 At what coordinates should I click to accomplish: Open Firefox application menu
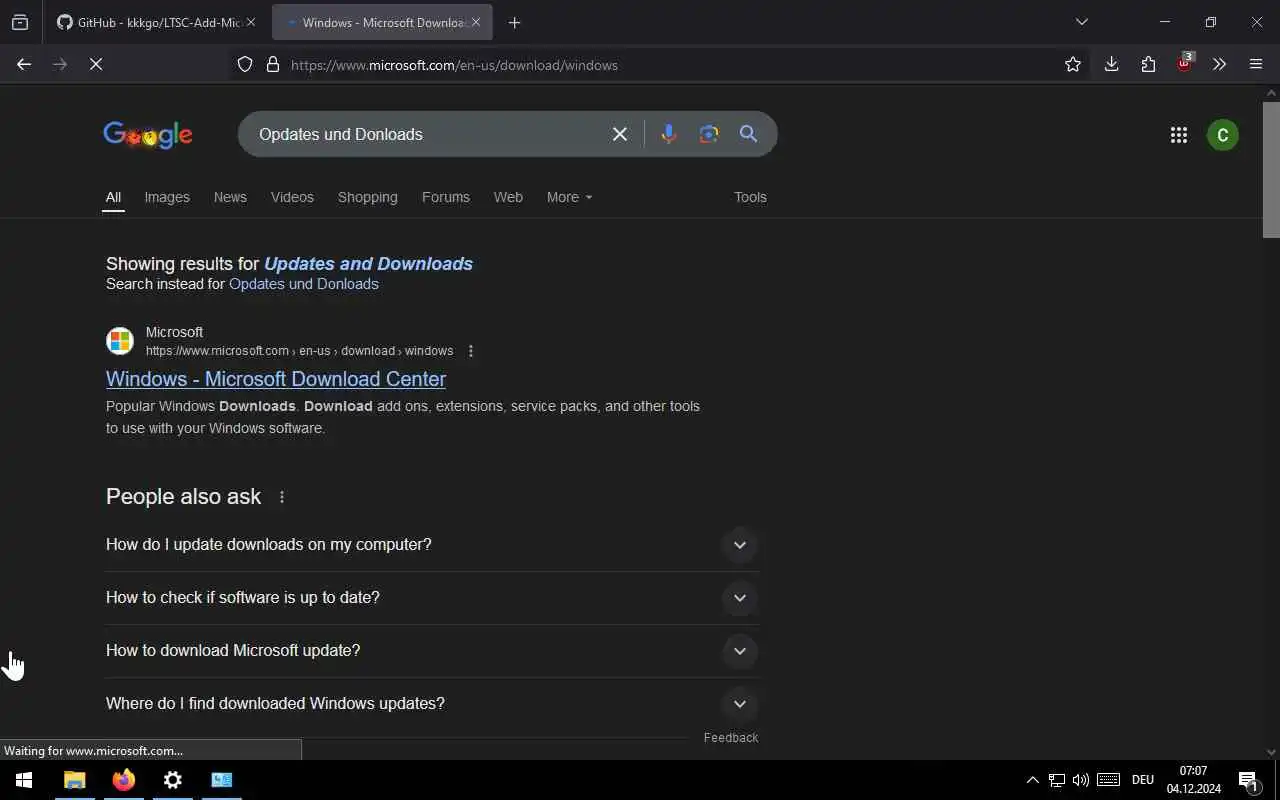click(1256, 64)
